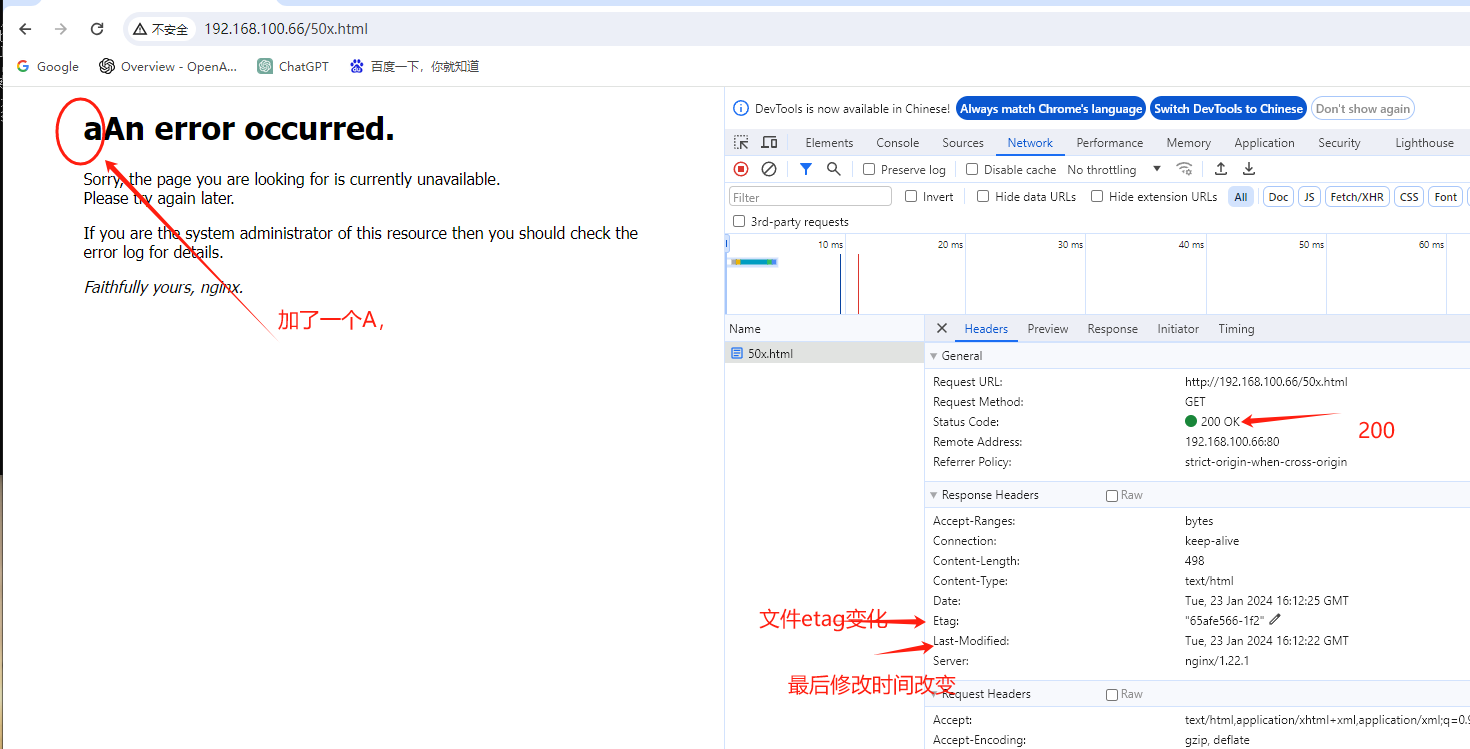This screenshot has width=1470, height=749.
Task: Click Switch DevTools to Chinese button
Action: coord(1229,108)
